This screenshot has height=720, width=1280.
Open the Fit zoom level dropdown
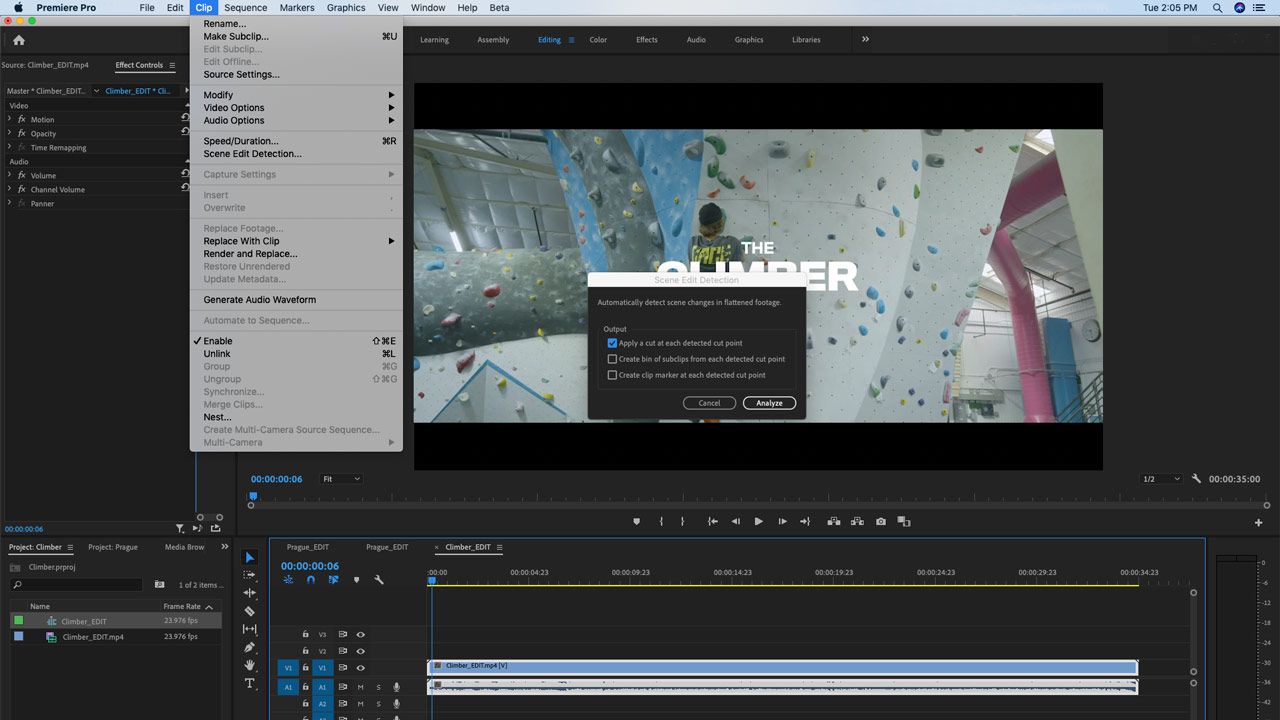[x=341, y=479]
